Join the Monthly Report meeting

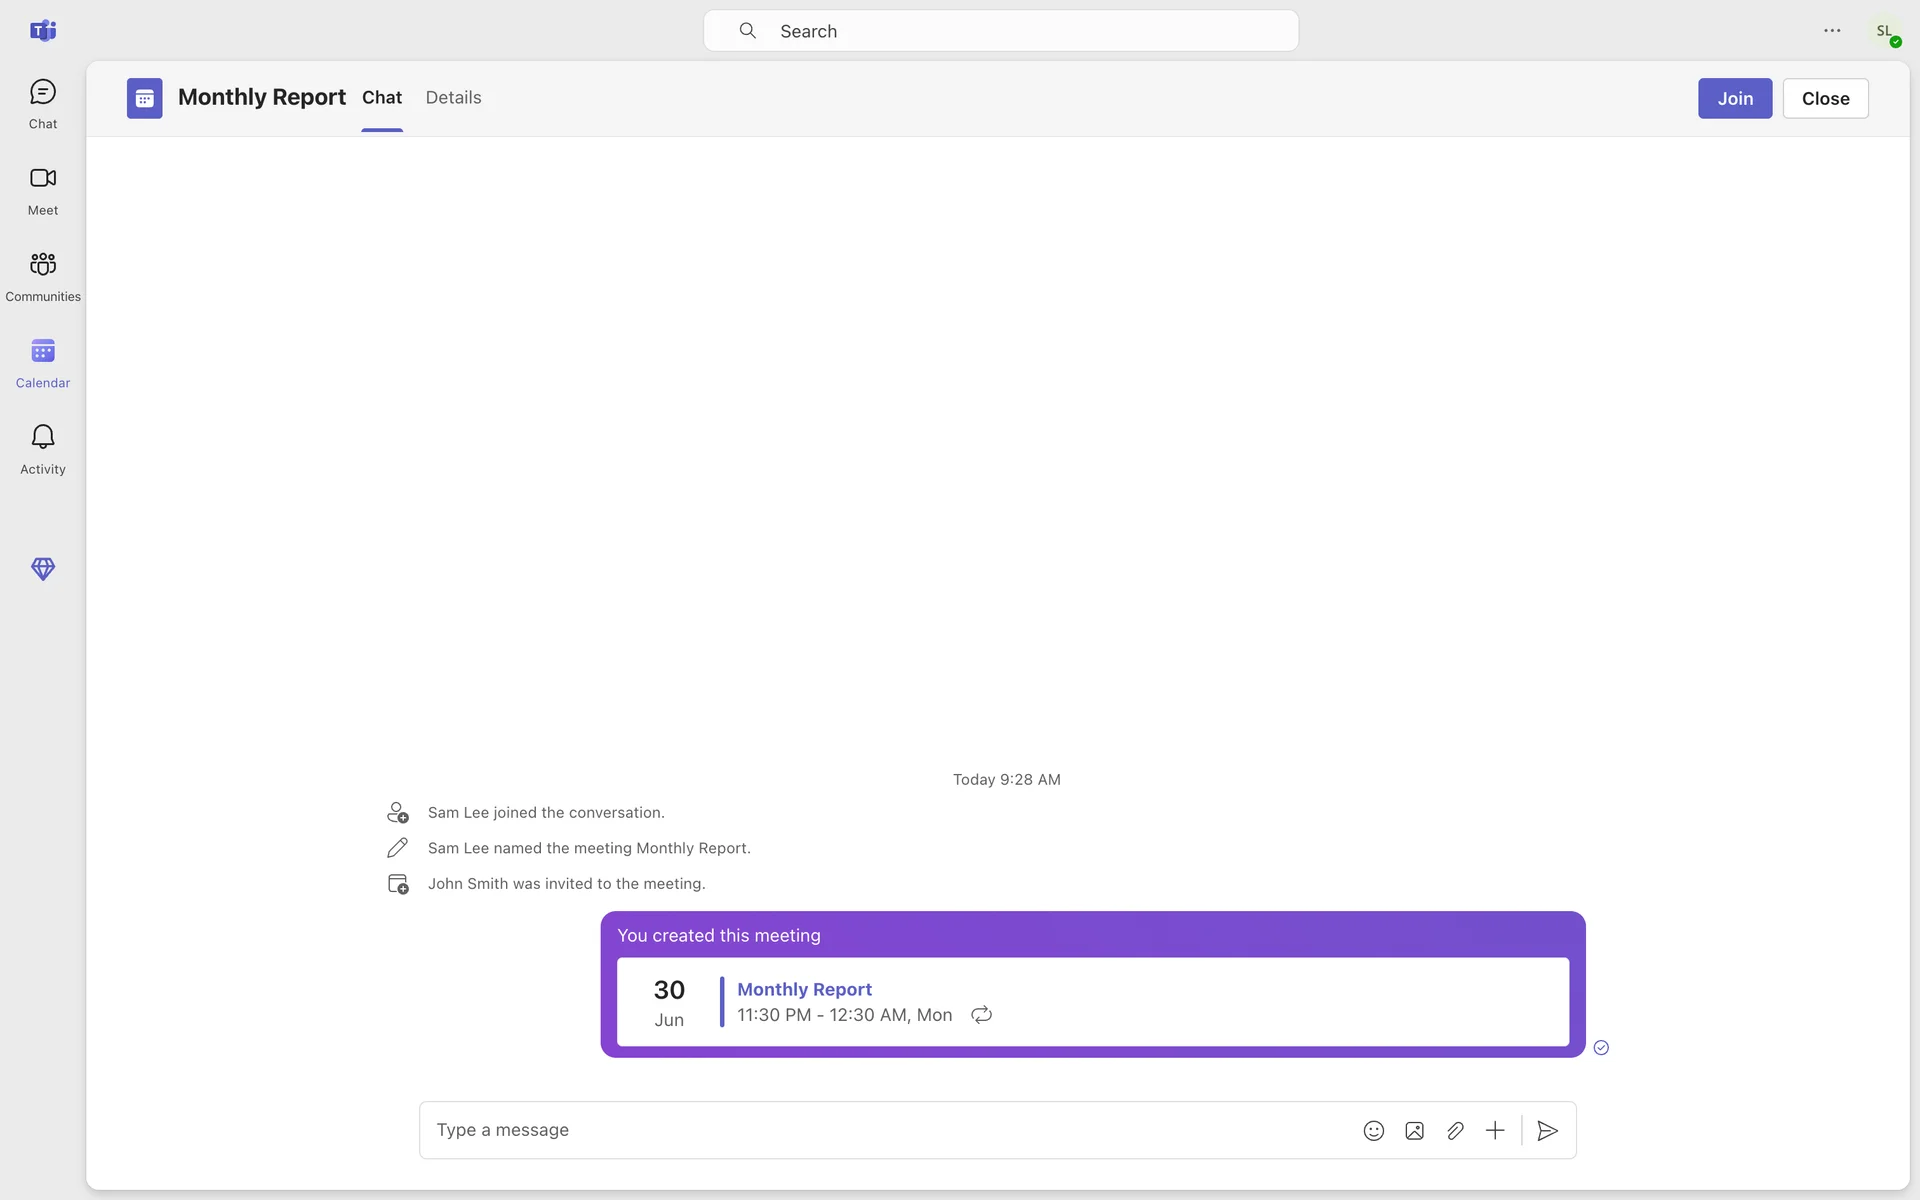1735,99
